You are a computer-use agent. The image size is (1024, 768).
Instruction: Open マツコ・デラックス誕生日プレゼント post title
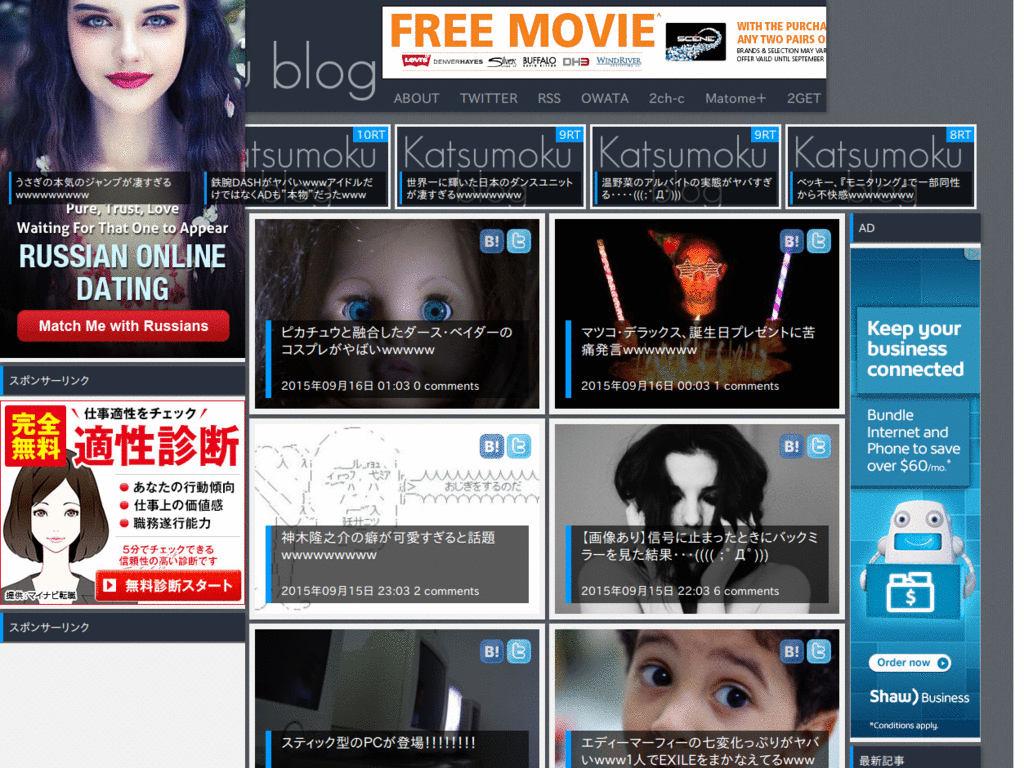coord(697,341)
